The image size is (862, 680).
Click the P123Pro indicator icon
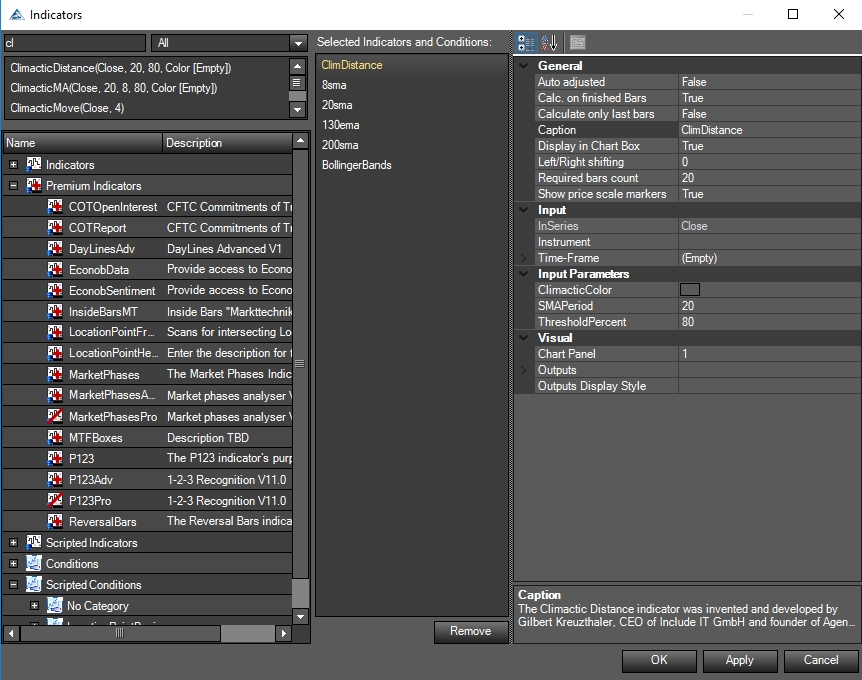click(x=55, y=501)
